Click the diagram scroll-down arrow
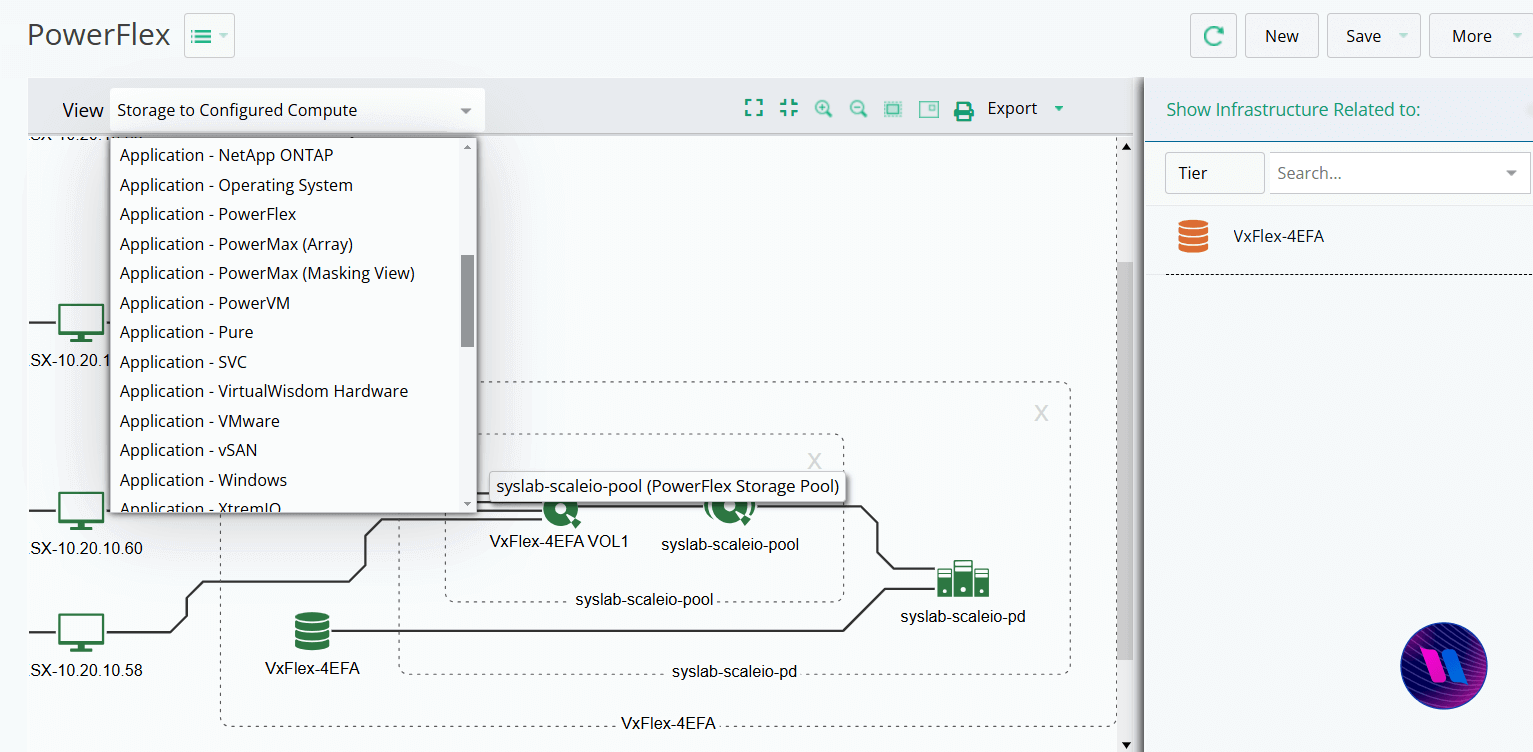1533x752 pixels. (1125, 743)
